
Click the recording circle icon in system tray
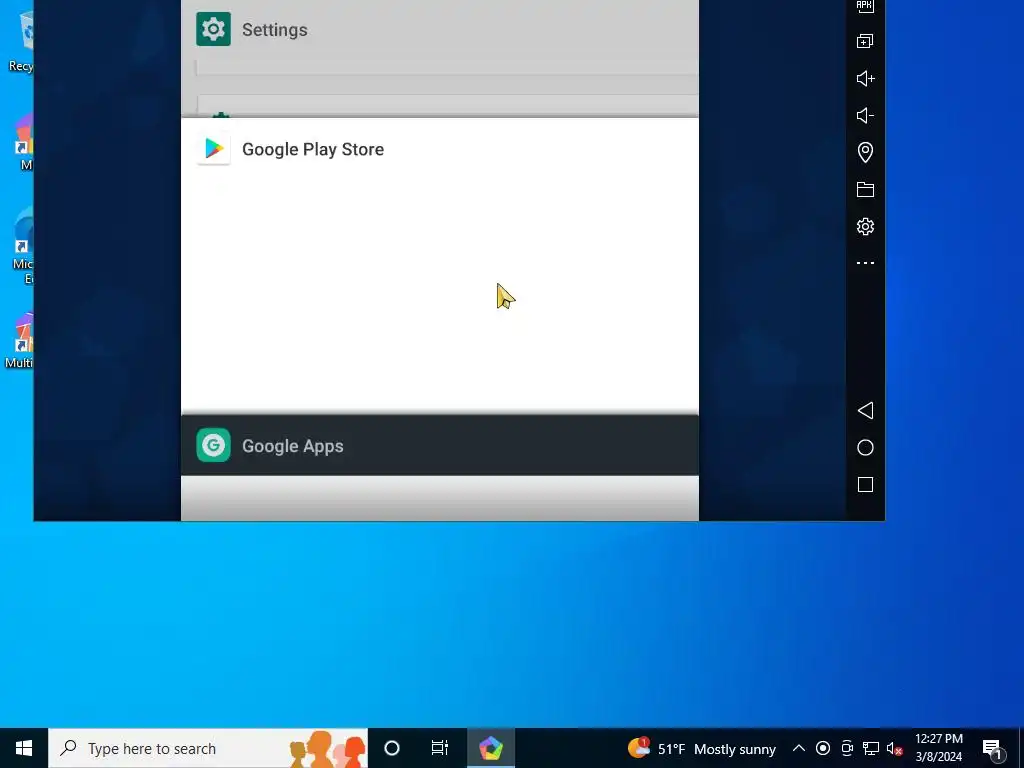point(823,748)
